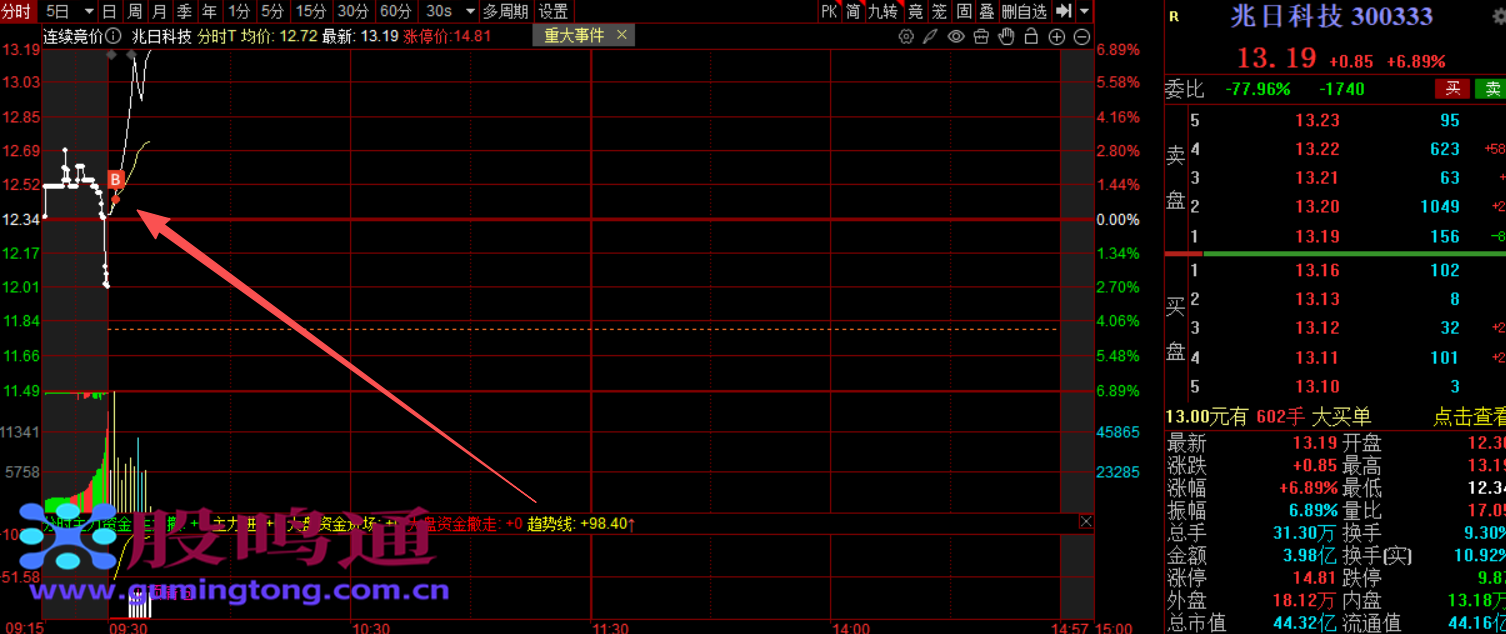Viewport: 1506px width, 634px height.
Task: Toggle the chart lock icon
Action: [x=1031, y=37]
